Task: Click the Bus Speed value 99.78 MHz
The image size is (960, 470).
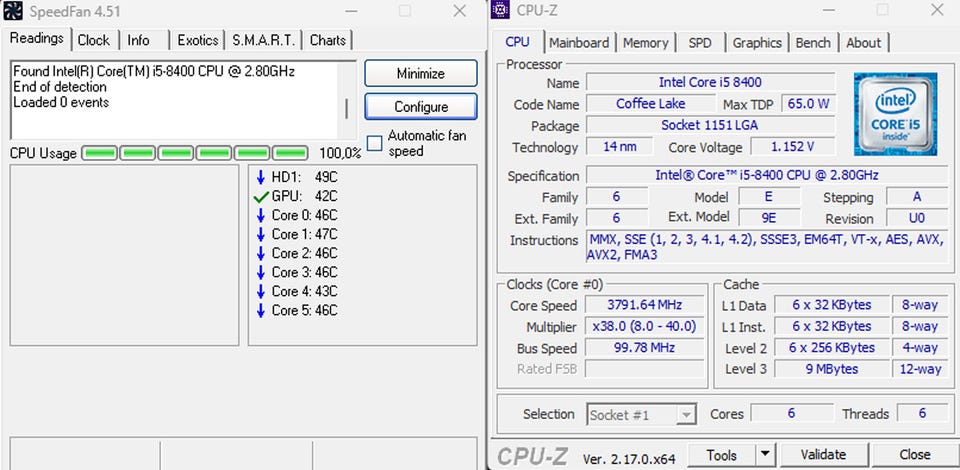Action: click(x=644, y=348)
